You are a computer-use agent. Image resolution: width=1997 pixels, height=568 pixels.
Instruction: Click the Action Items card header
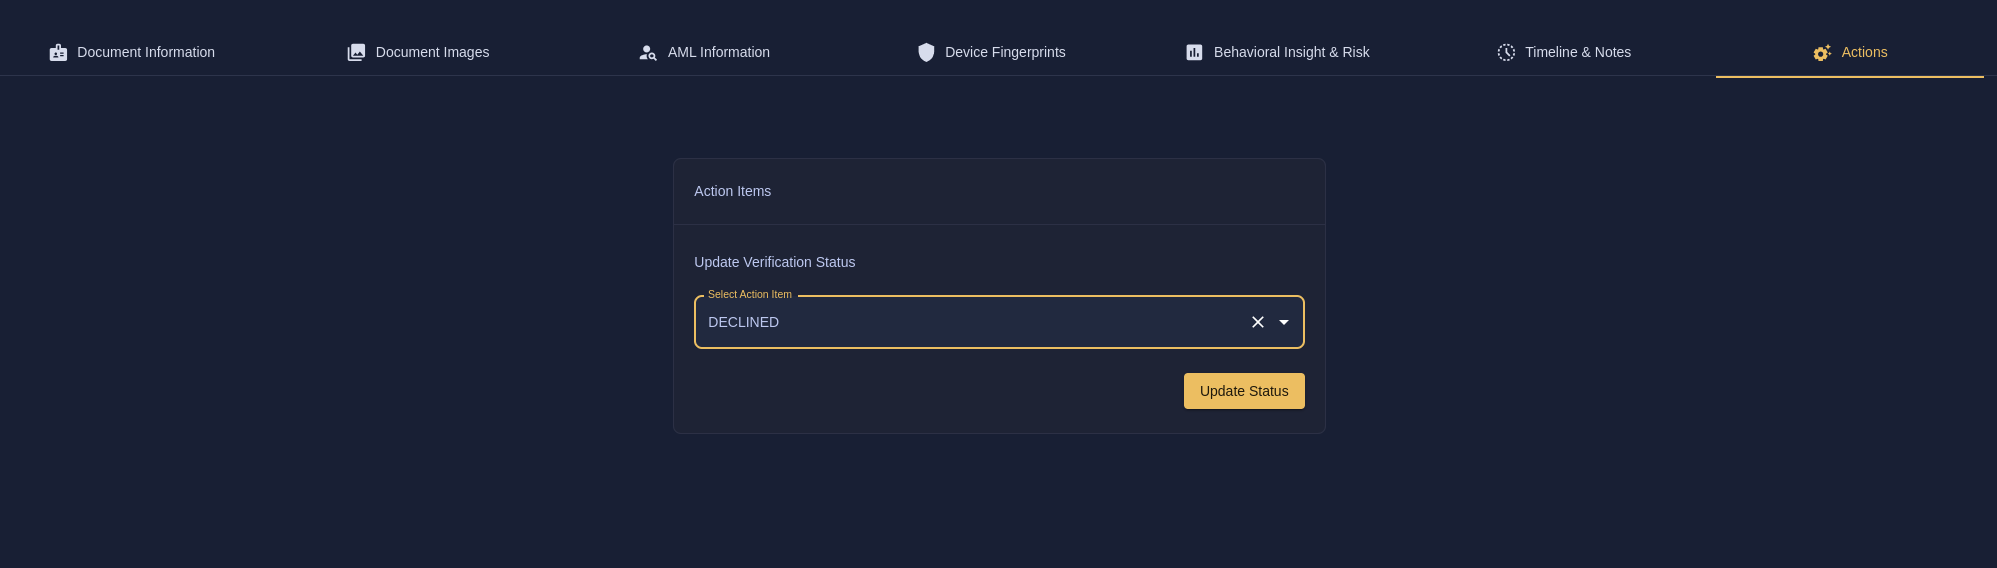[x=732, y=191]
